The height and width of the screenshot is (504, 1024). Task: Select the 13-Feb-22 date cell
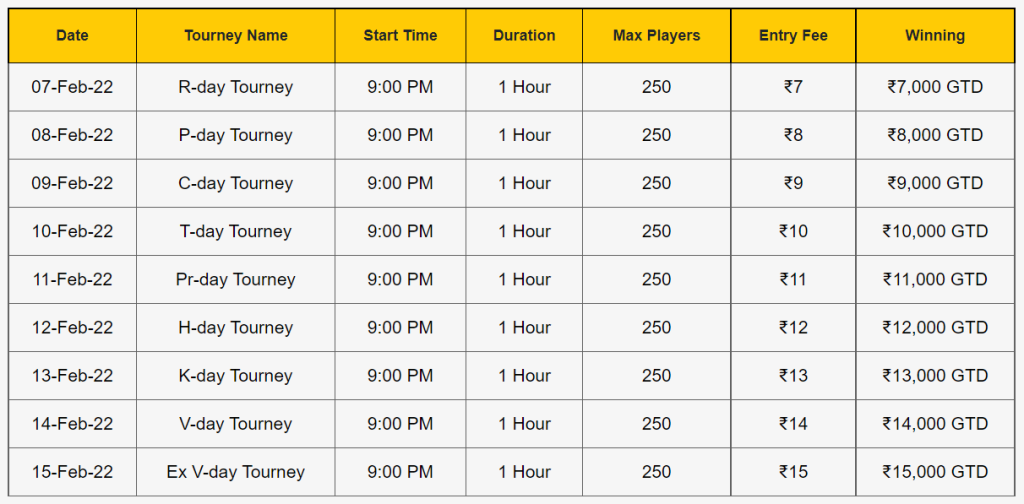pyautogui.click(x=72, y=376)
